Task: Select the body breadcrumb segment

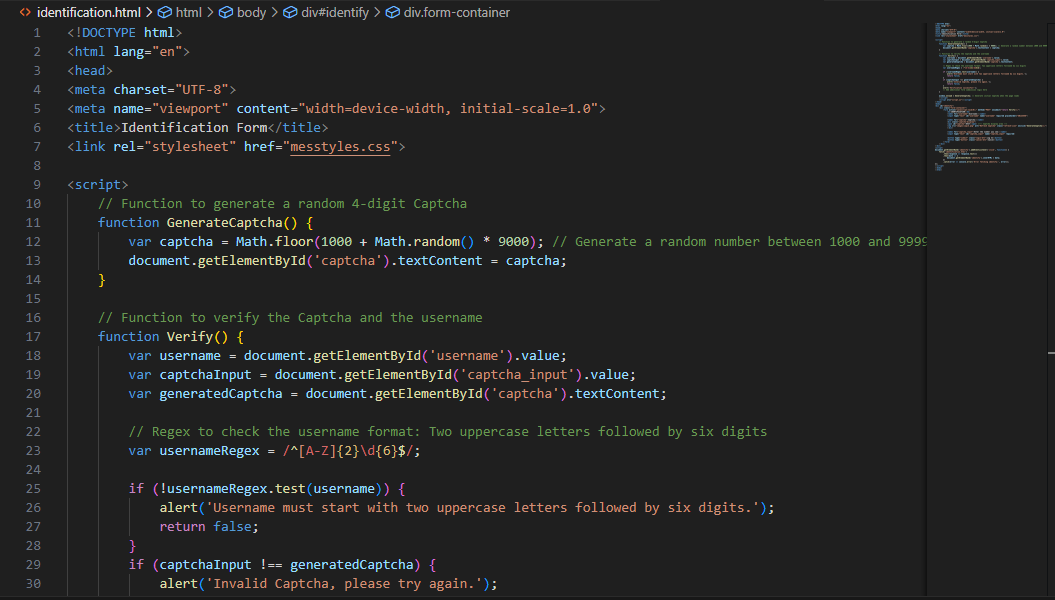Action: 252,12
